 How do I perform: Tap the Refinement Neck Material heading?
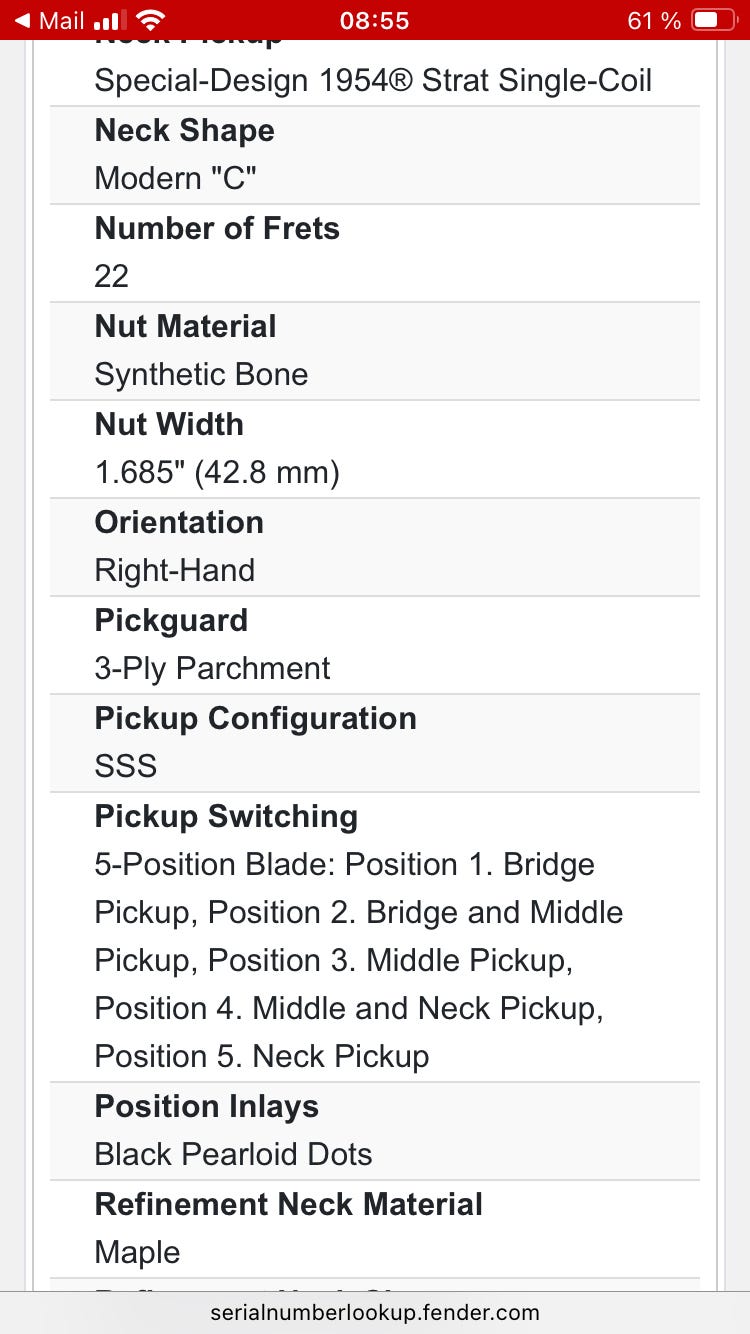tap(288, 1204)
